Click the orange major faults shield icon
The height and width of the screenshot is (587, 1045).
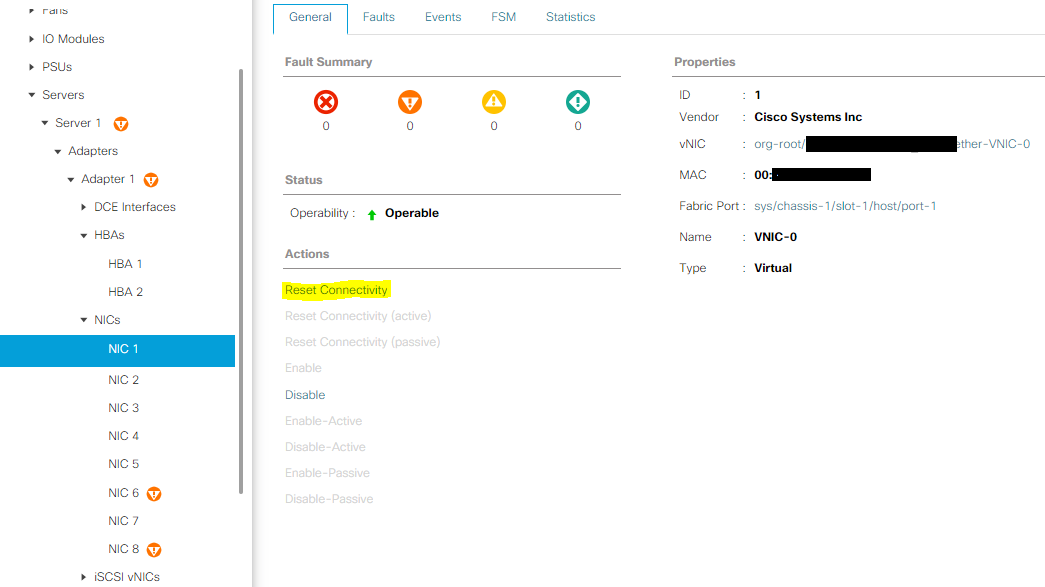click(x=408, y=99)
